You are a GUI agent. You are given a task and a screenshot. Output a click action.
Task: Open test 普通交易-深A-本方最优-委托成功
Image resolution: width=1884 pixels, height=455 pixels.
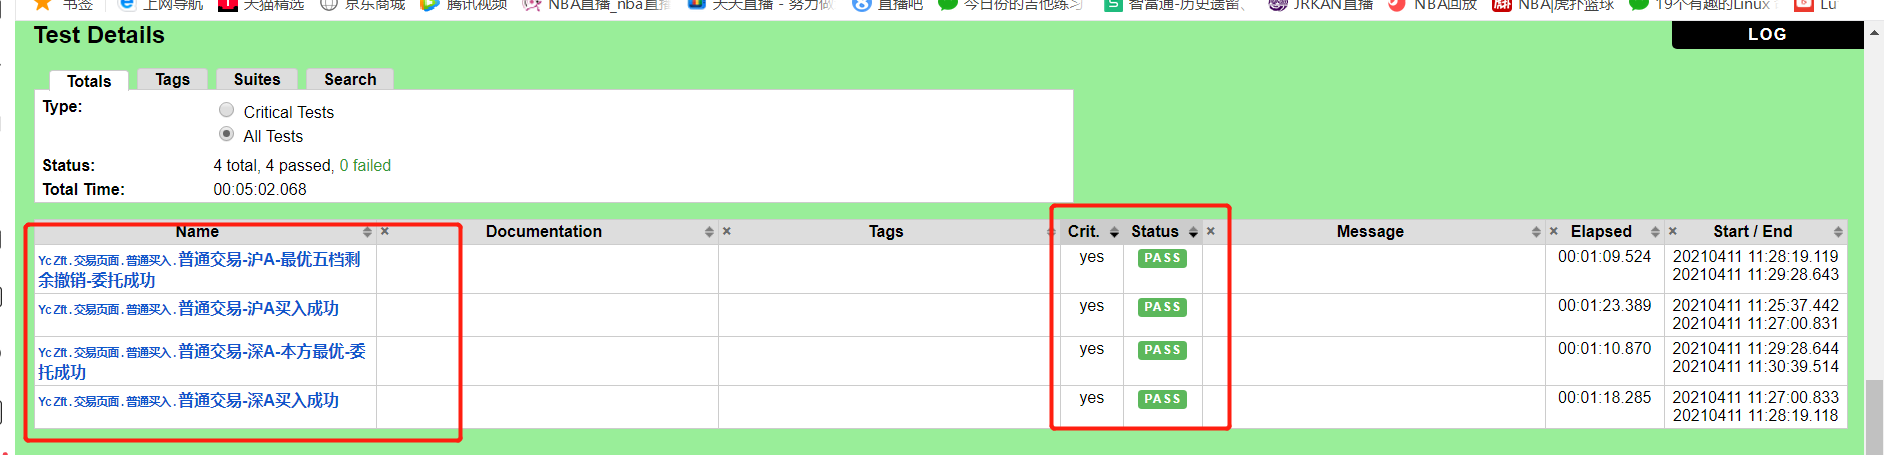point(202,362)
